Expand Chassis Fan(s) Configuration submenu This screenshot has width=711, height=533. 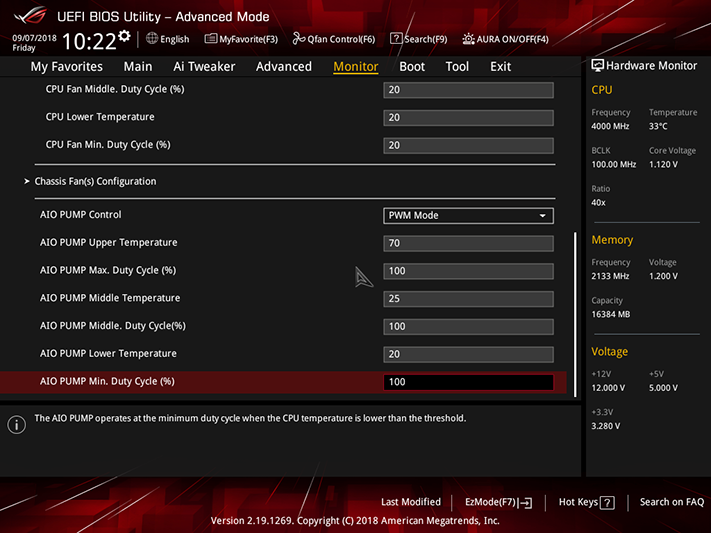pyautogui.click(x=95, y=181)
